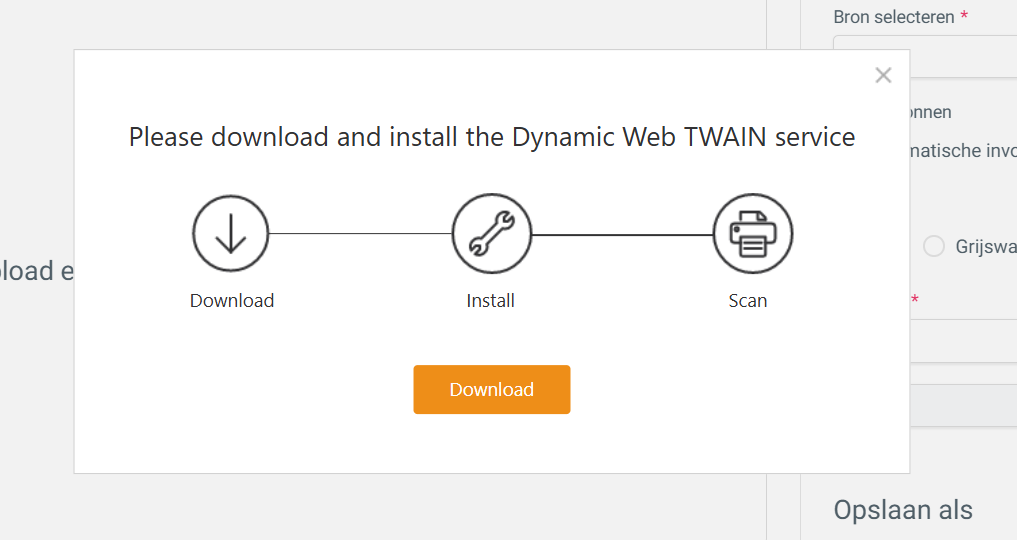Screen dimensions: 1017x540
Task: Click the Download arrow circle icon
Action: point(230,233)
